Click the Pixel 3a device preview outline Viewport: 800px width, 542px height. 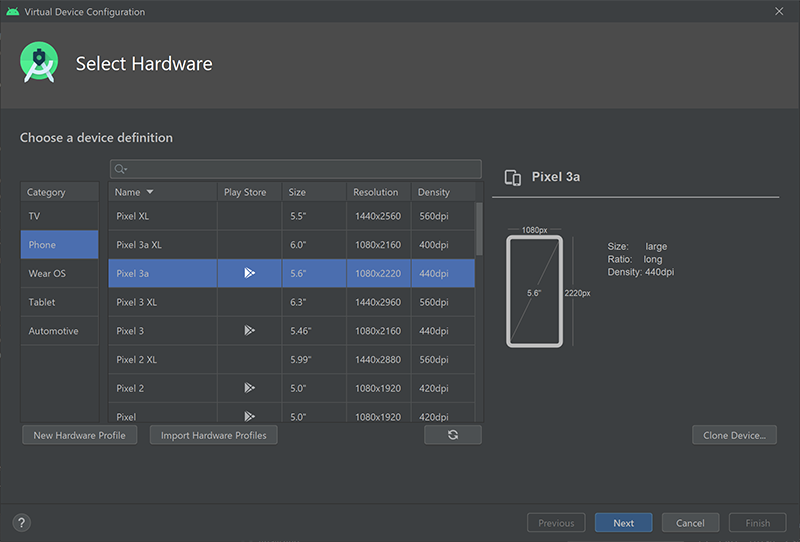point(534,291)
